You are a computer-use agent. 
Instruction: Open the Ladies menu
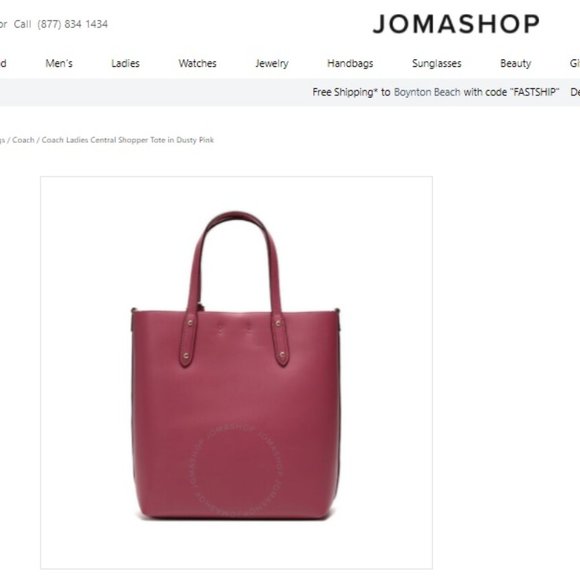tap(125, 63)
